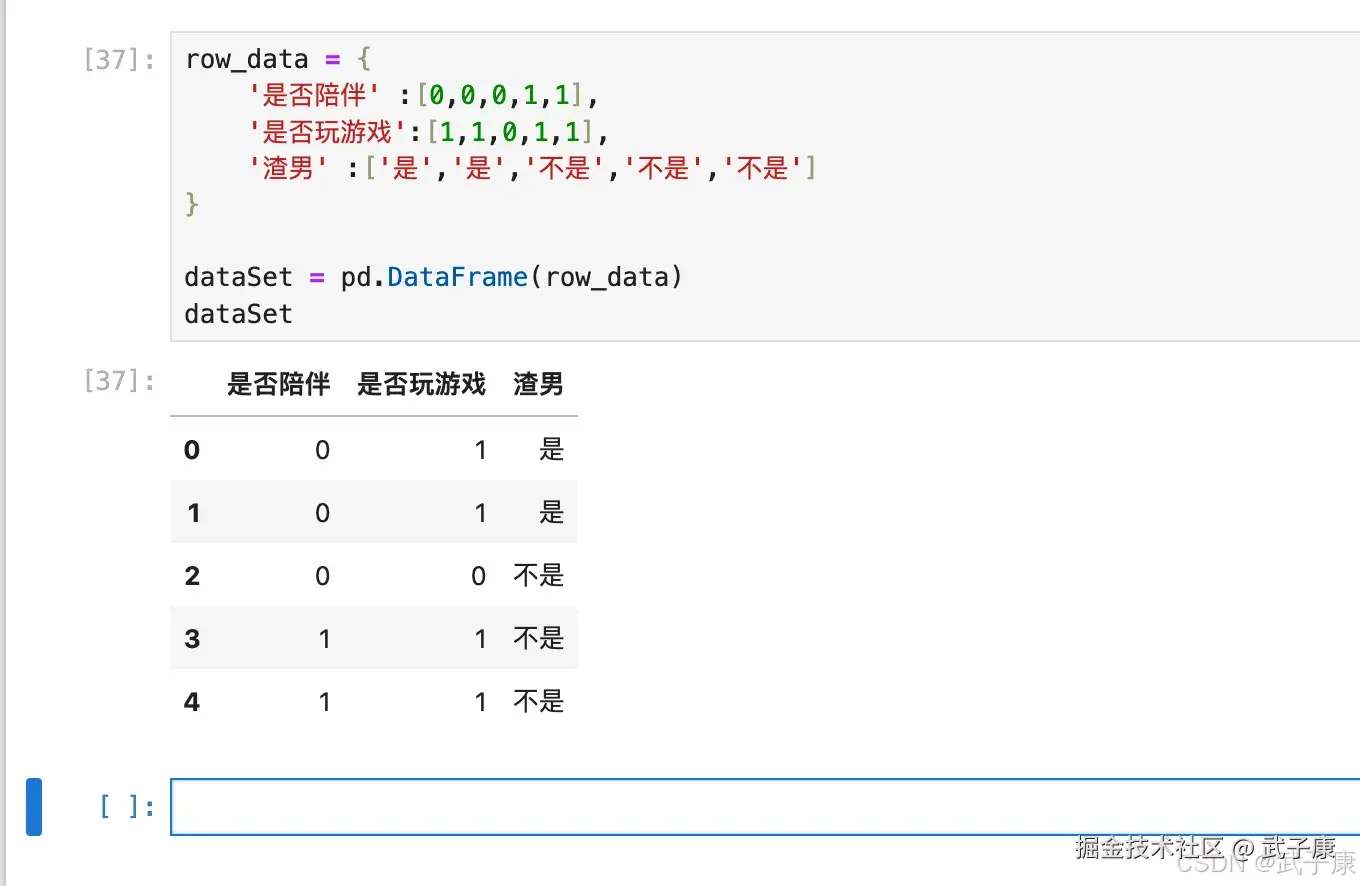Screen dimensions: 1360x886
Task: Select the 渣男 column header in output
Action: coord(538,385)
